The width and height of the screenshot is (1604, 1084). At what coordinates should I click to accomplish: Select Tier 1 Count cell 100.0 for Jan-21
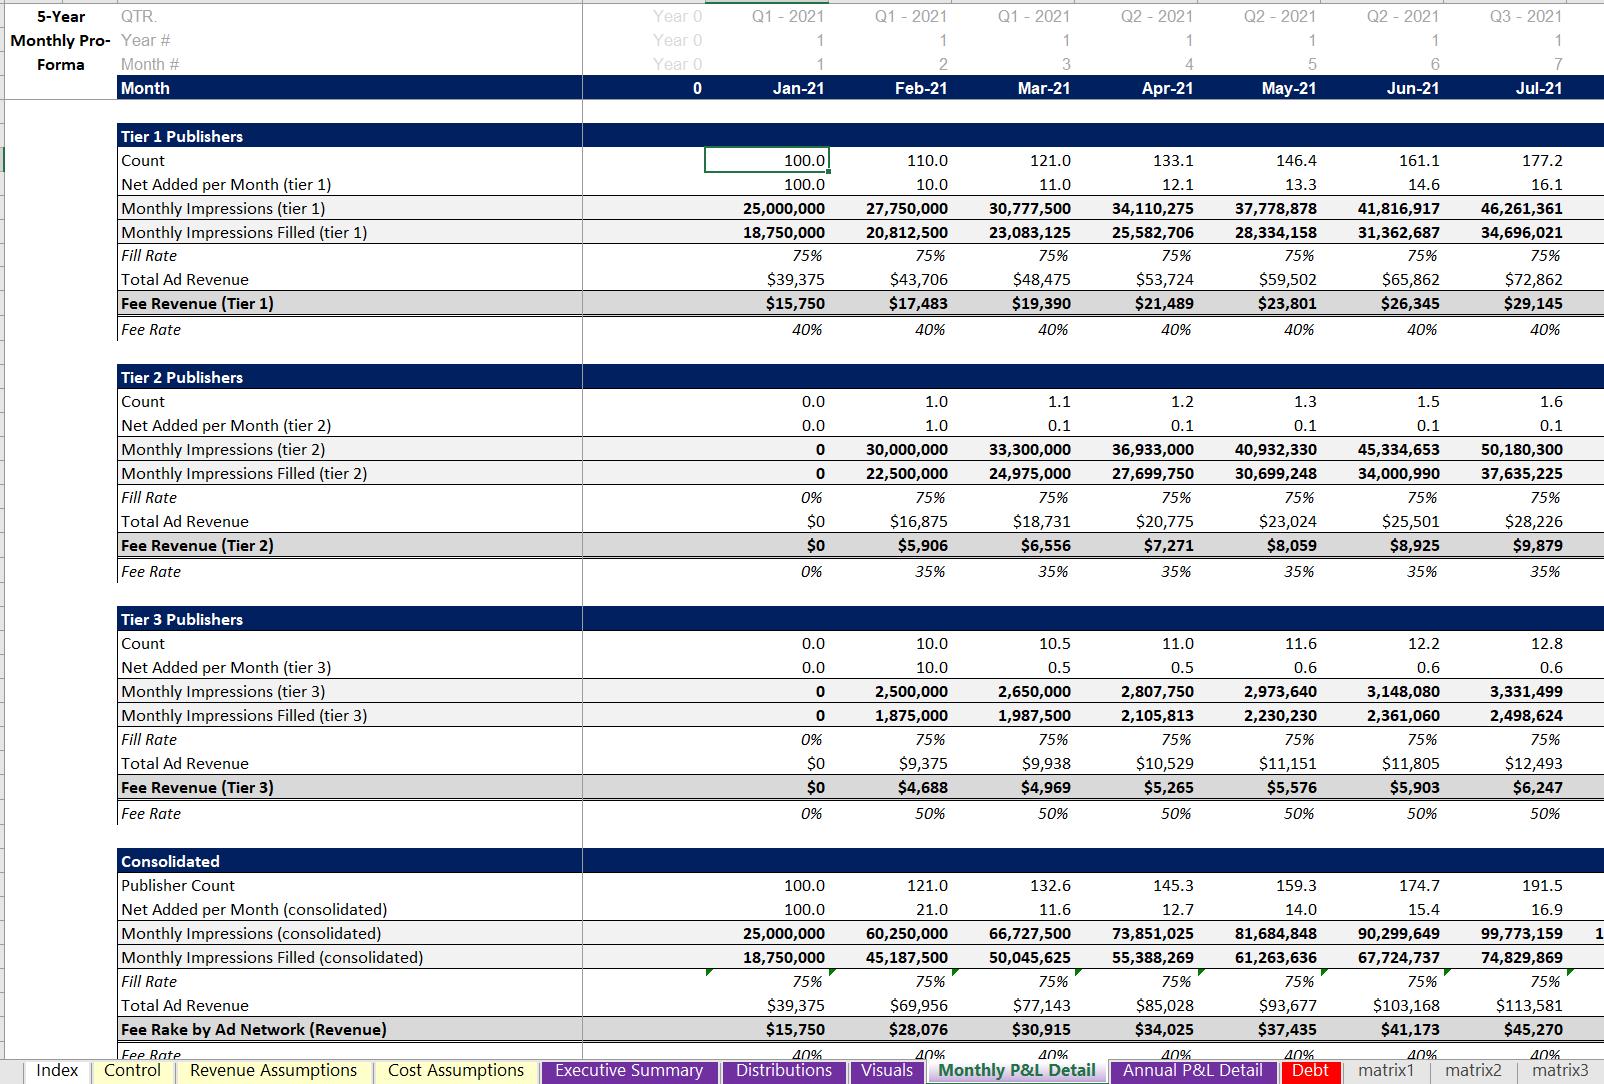(767, 160)
